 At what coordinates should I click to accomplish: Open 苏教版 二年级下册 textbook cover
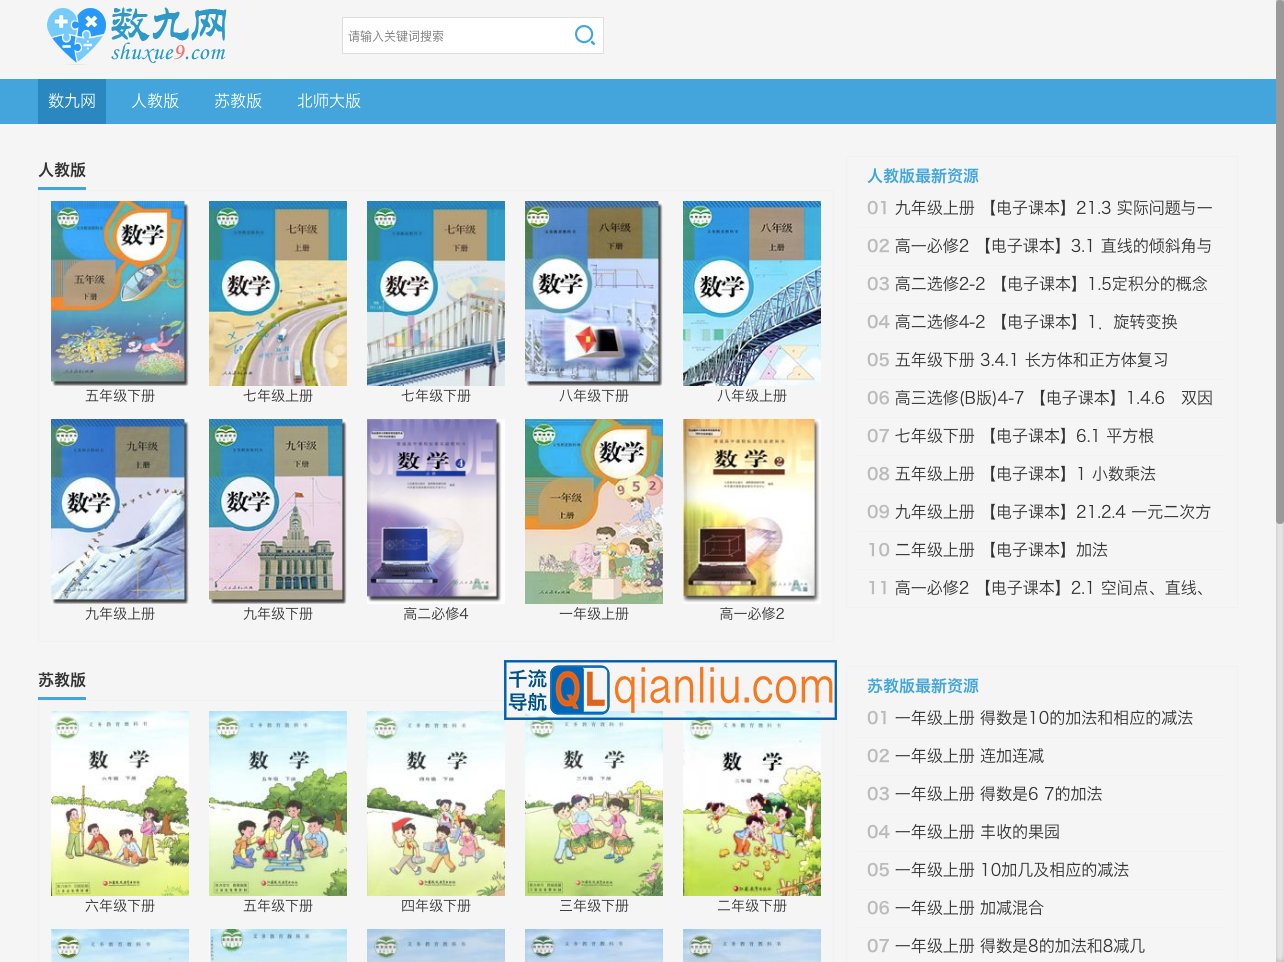point(751,803)
